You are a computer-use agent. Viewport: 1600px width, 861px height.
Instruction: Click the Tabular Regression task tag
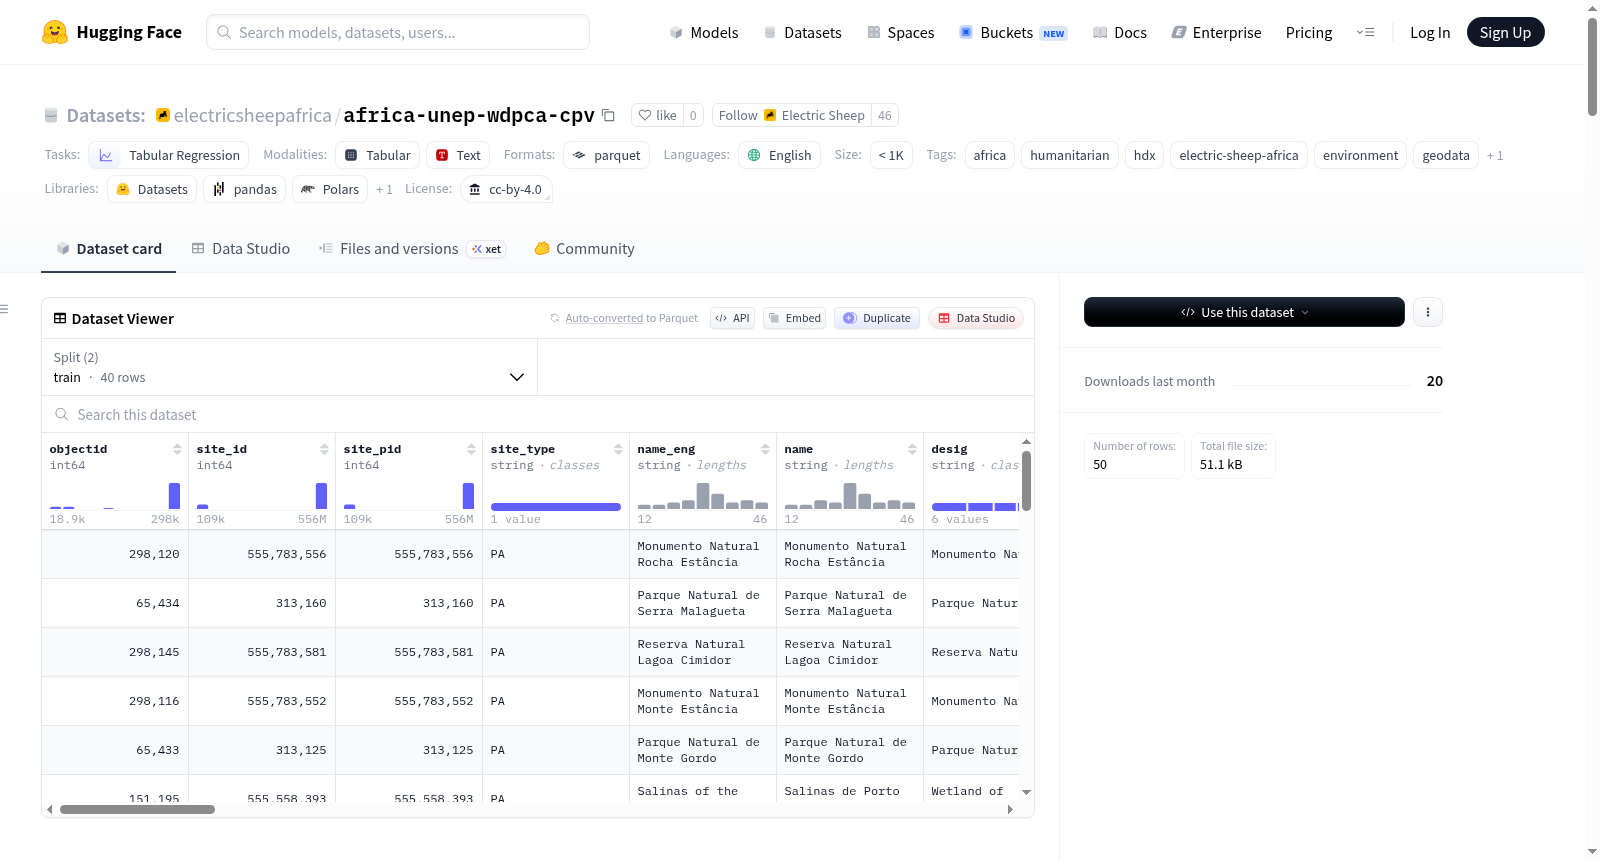coord(169,155)
